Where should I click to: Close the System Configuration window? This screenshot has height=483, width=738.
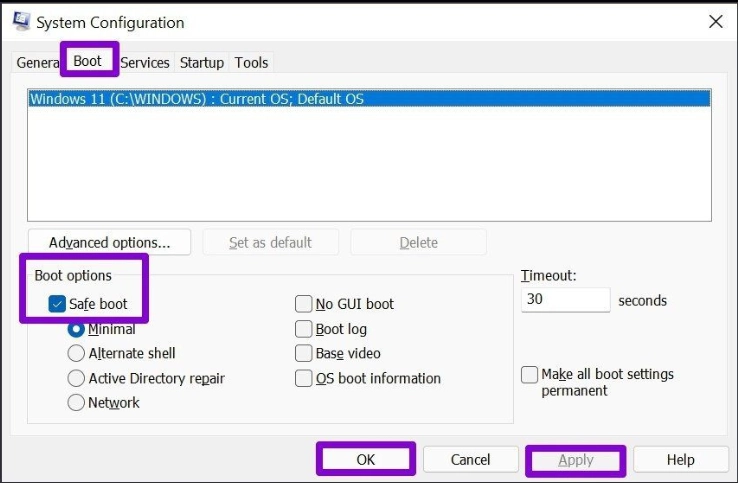pyautogui.click(x=715, y=22)
